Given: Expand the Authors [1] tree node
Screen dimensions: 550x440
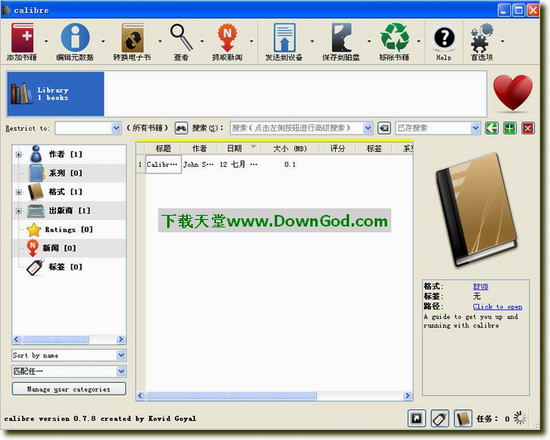Looking at the screenshot, I should click(19, 154).
